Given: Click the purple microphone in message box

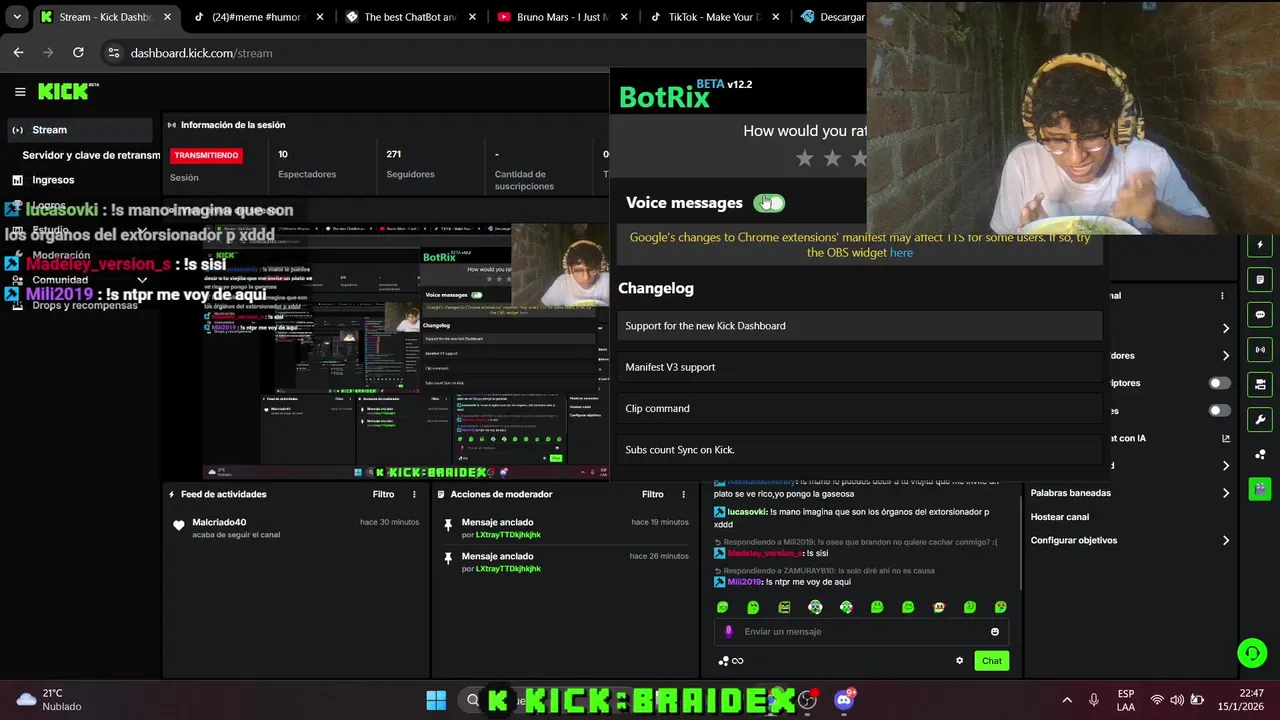Looking at the screenshot, I should (x=728, y=632).
